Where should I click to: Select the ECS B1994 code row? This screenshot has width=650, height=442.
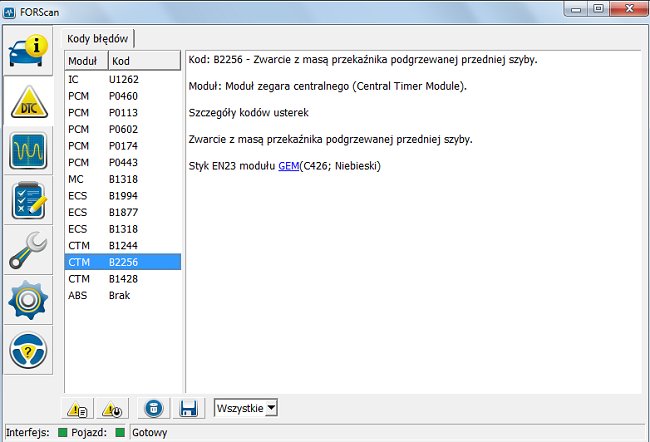tap(122, 193)
